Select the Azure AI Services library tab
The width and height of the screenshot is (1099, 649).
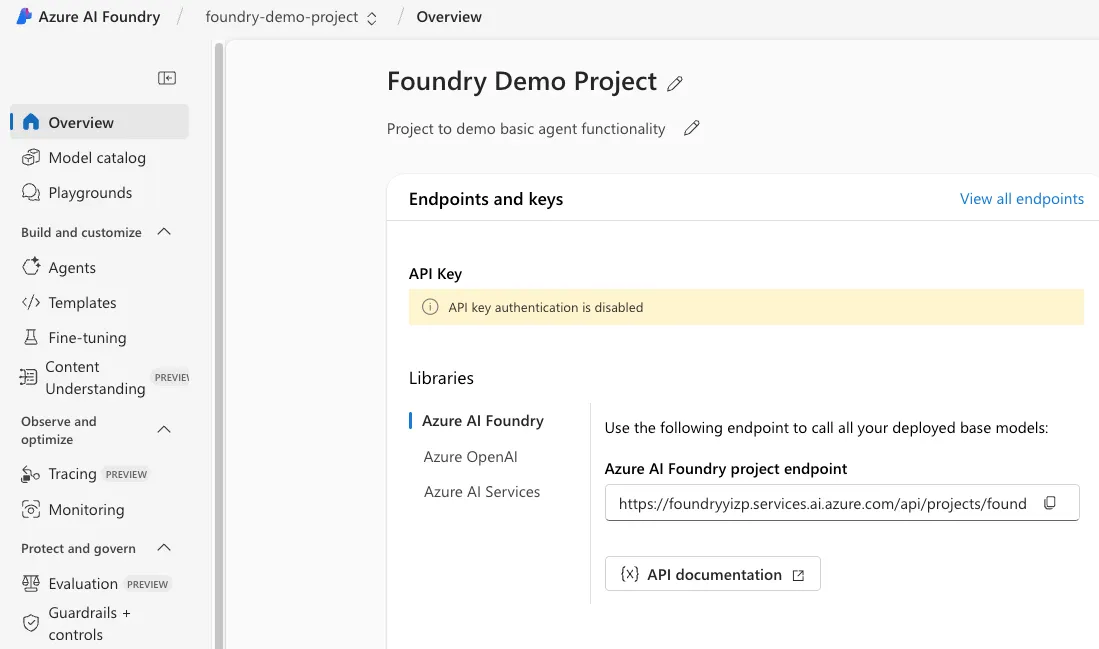click(x=481, y=492)
